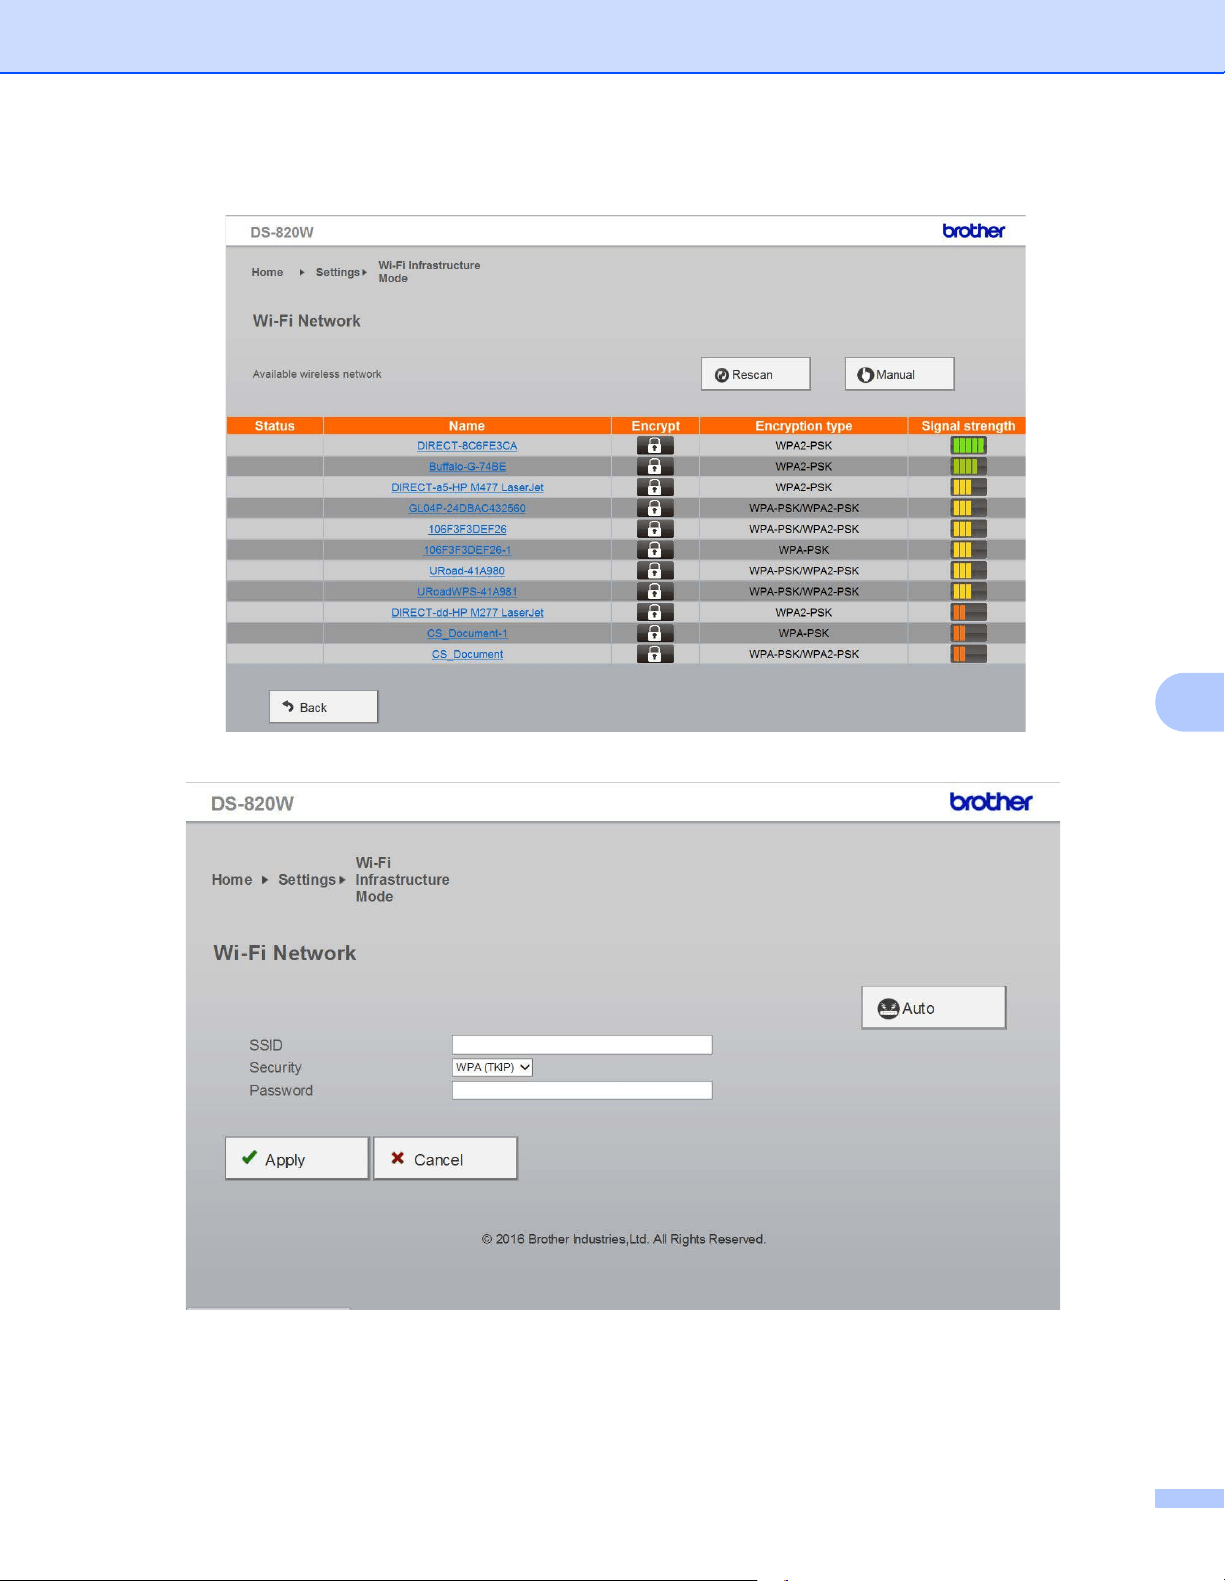Click signal strength icon for DIRECT-a5-HP M477 LaserJet
Screen dimensions: 1225x1581
pos(968,487)
